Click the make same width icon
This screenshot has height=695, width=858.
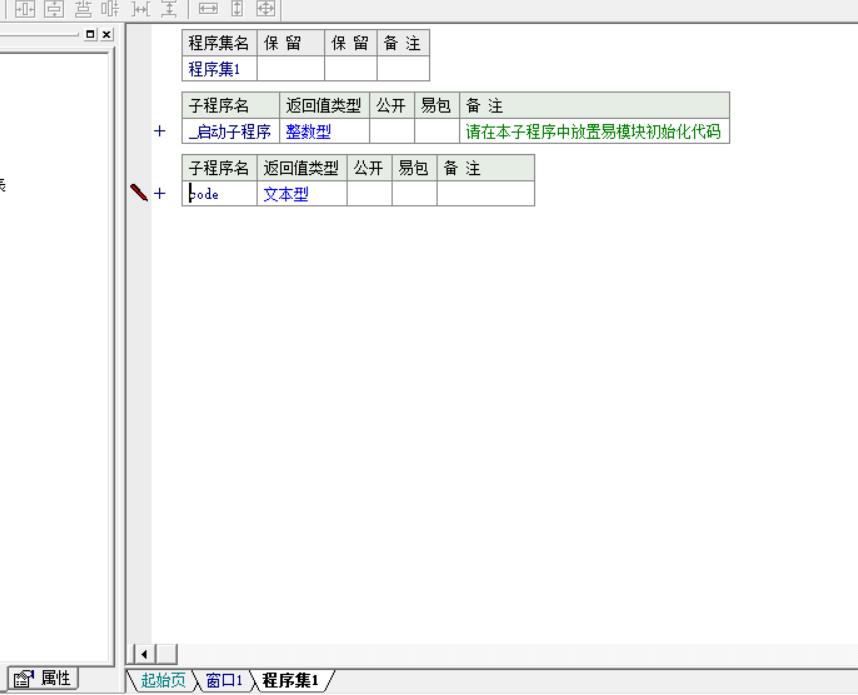tap(208, 8)
